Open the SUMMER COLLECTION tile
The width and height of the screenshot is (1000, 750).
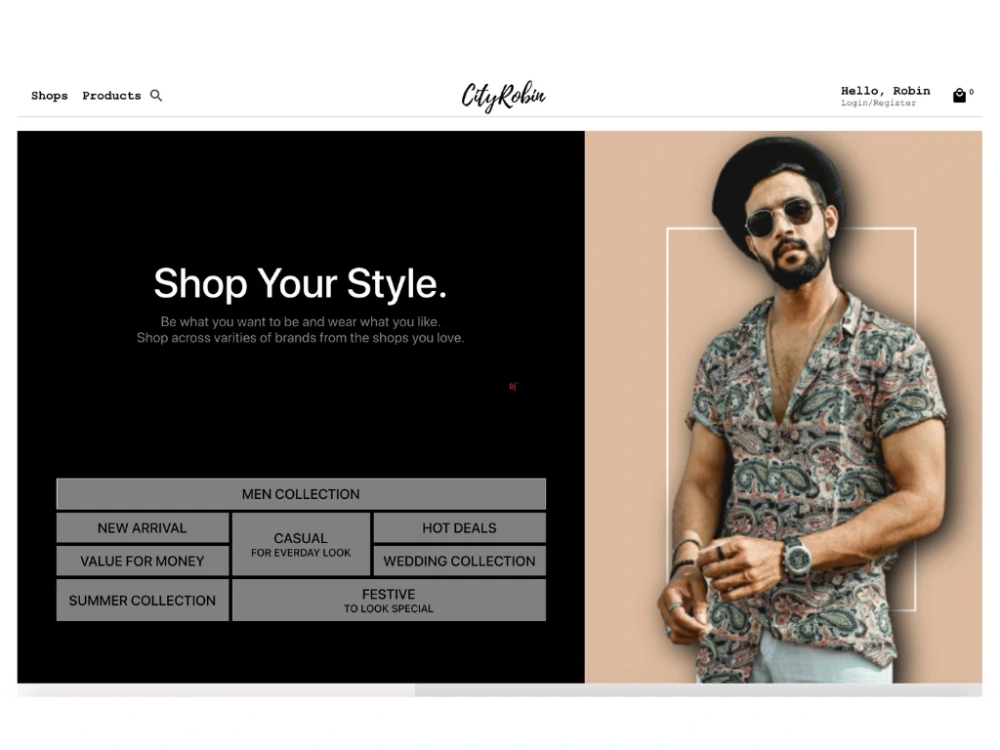click(142, 599)
